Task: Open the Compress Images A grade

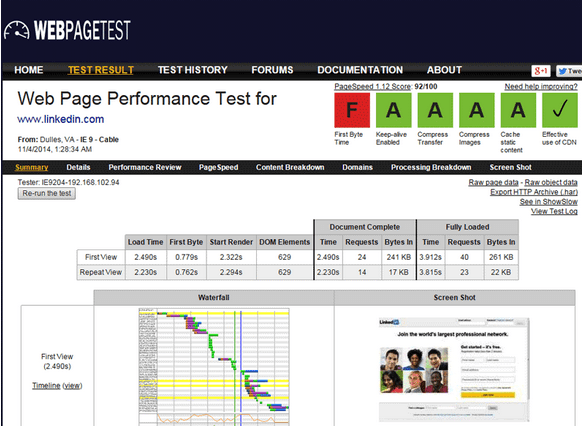Action: (x=477, y=110)
